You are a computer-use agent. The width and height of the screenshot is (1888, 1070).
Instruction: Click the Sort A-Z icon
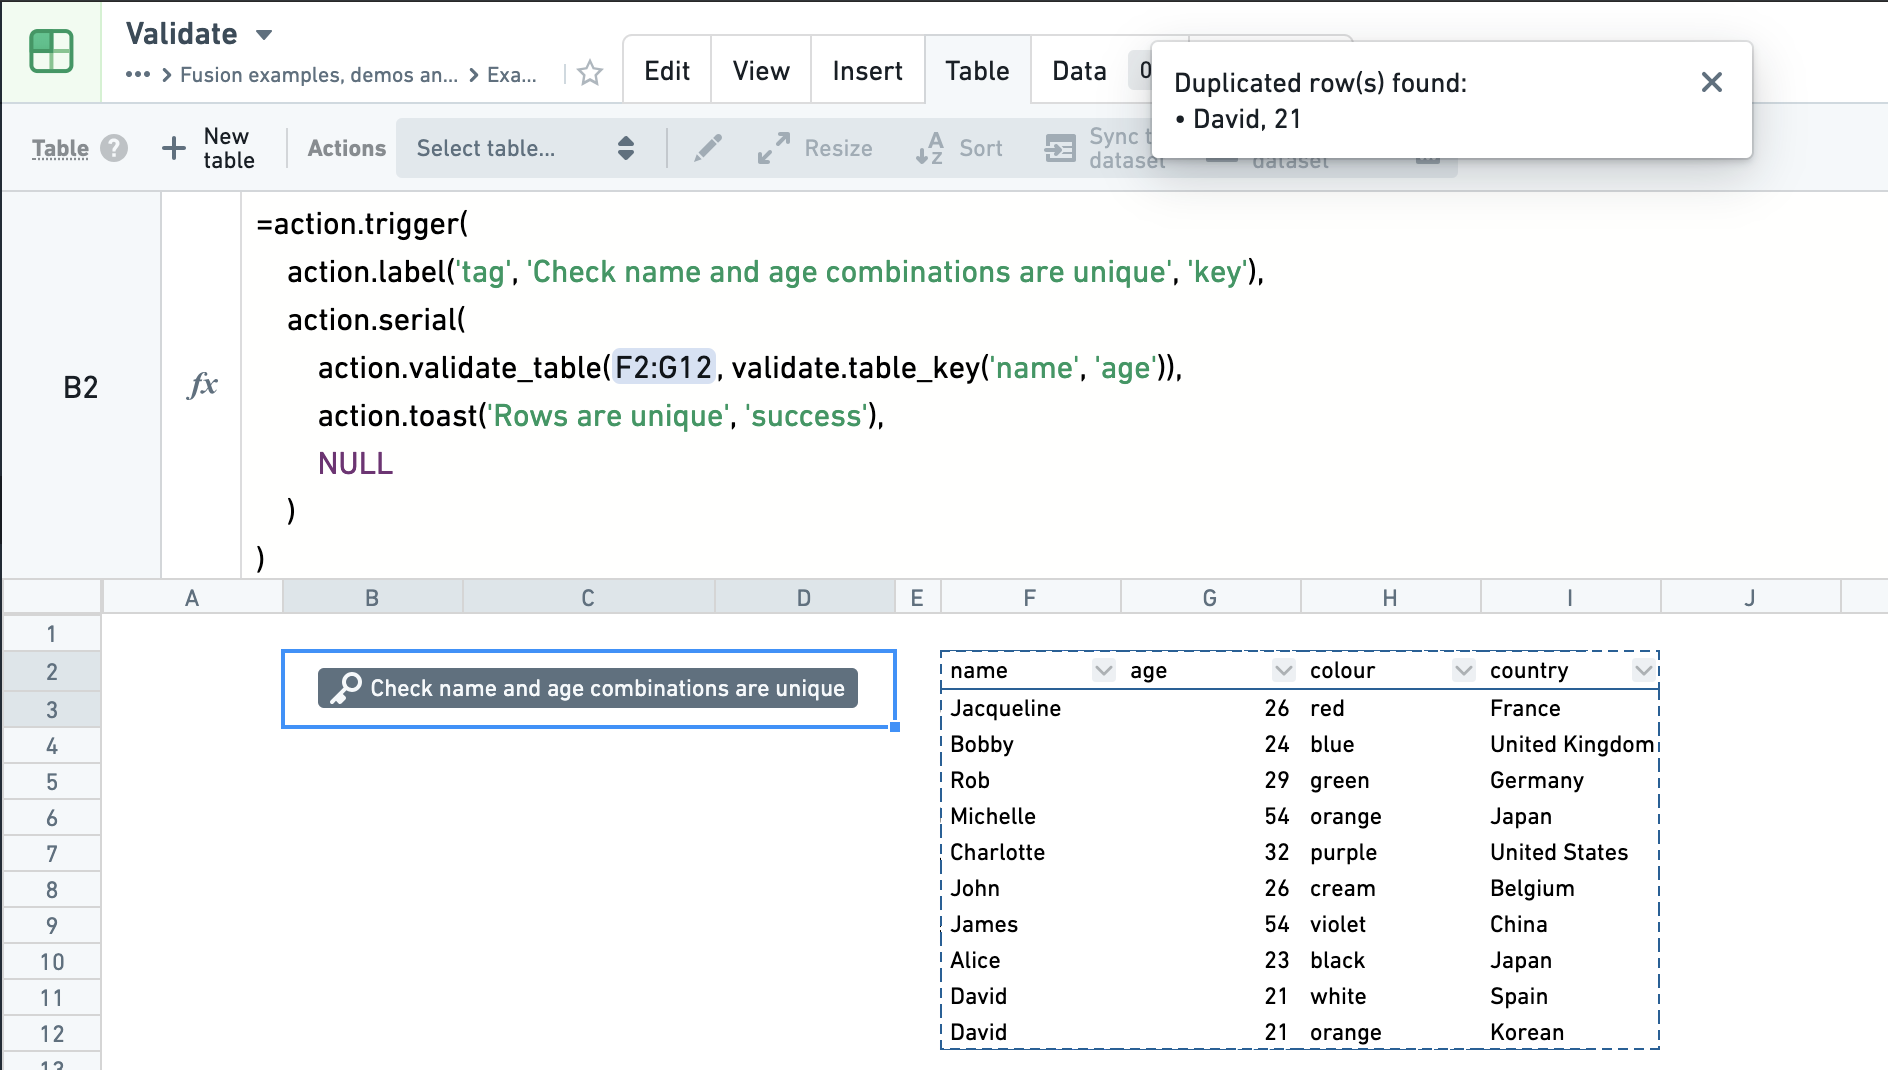(929, 148)
